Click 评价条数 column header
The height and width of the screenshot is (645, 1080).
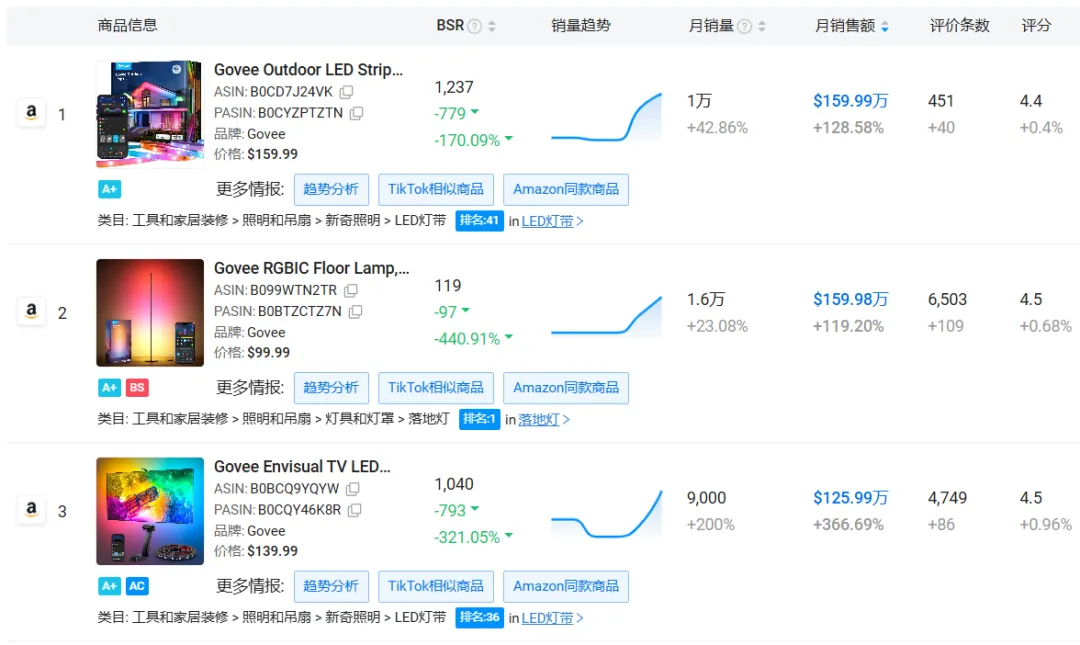(x=959, y=25)
